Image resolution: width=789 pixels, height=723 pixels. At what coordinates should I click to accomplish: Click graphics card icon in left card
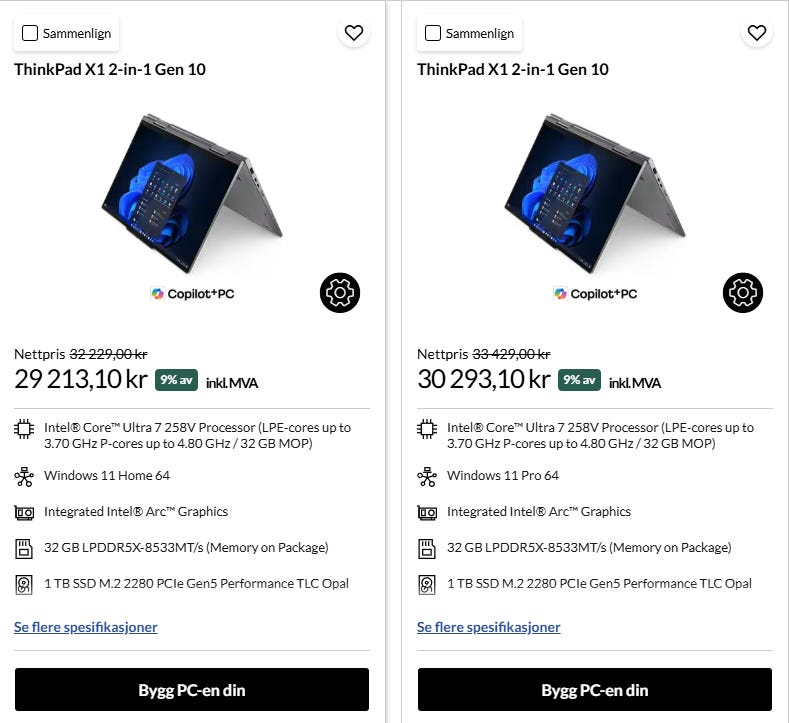24,512
